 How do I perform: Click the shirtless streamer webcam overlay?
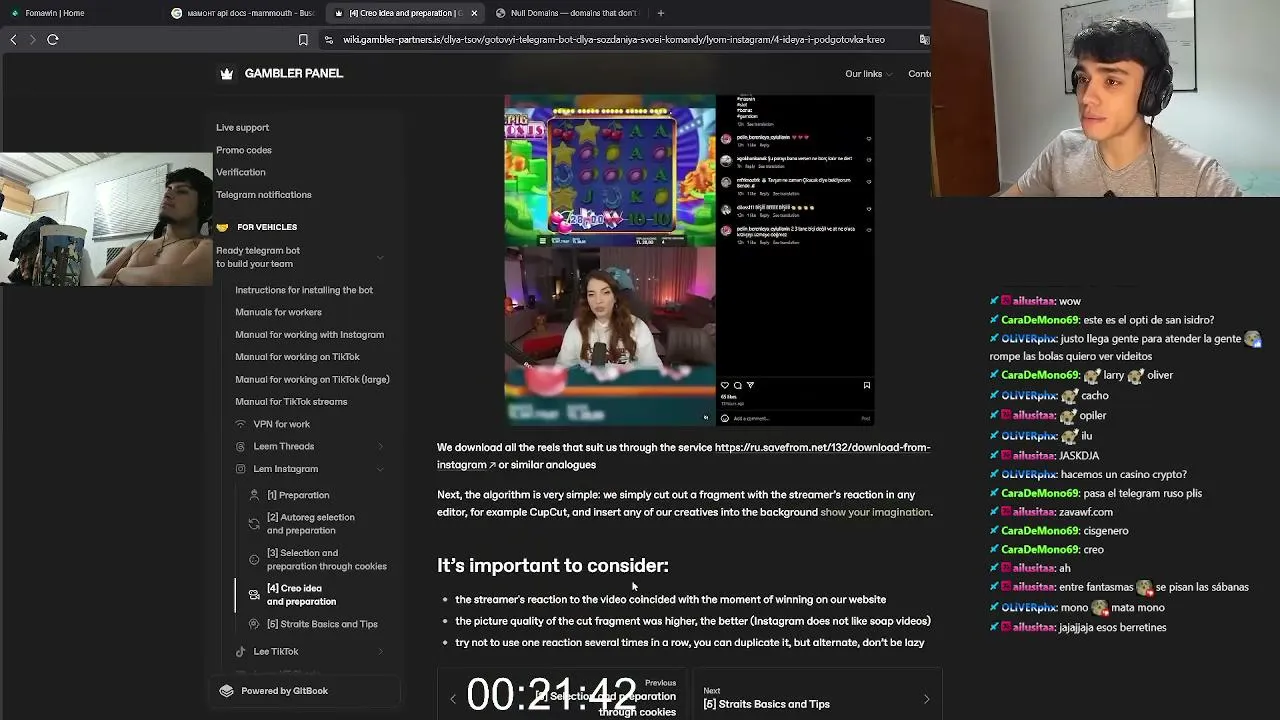coord(106,219)
